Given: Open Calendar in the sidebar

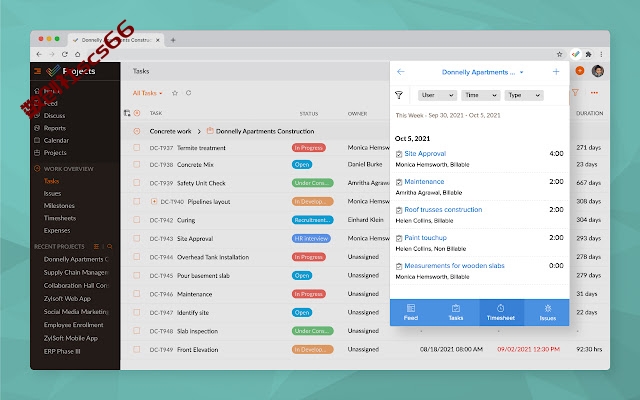Looking at the screenshot, I should click(56, 140).
